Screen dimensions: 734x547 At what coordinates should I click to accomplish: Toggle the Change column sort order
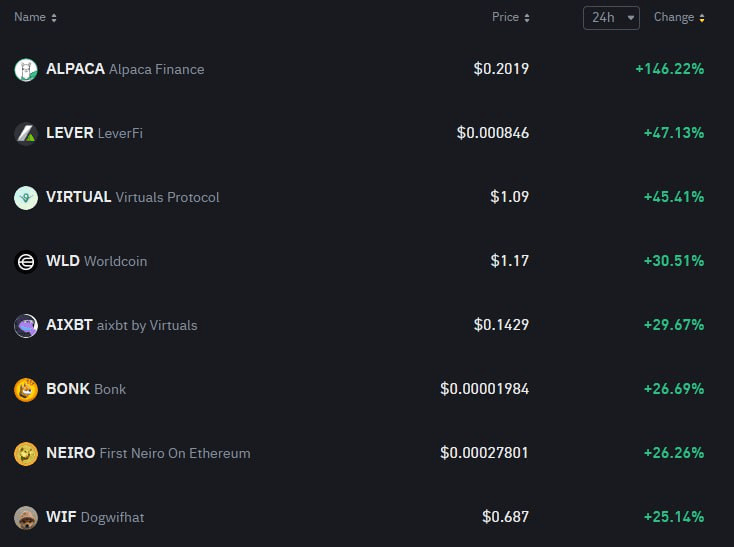[x=679, y=17]
